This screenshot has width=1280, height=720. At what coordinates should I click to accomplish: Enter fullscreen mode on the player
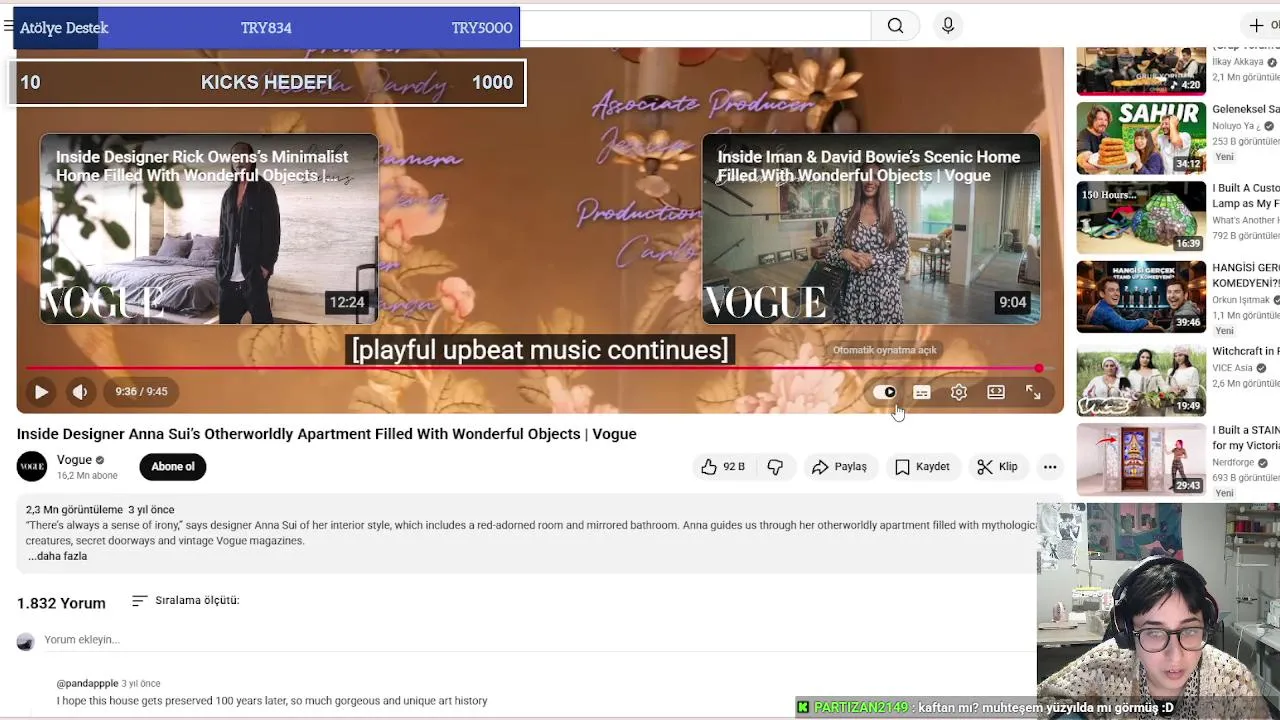tap(1033, 392)
